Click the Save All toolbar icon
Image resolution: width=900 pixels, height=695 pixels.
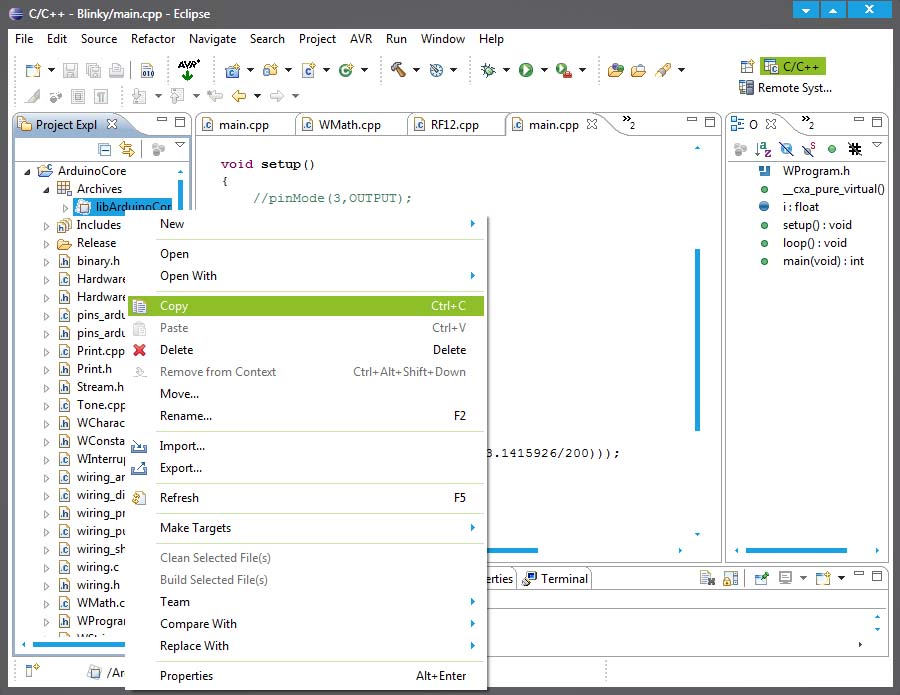93,70
